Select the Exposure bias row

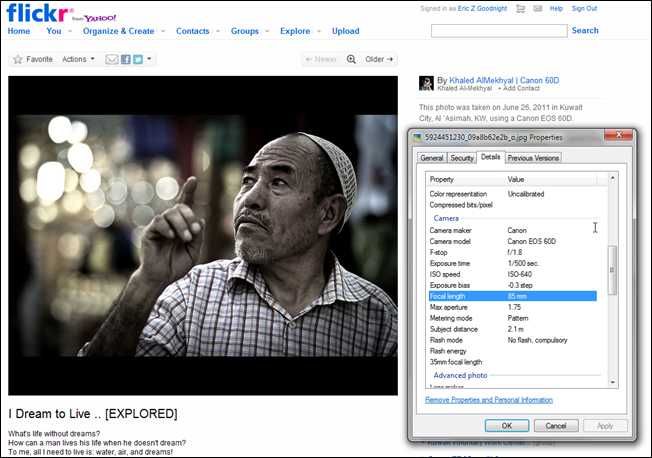[x=512, y=285]
